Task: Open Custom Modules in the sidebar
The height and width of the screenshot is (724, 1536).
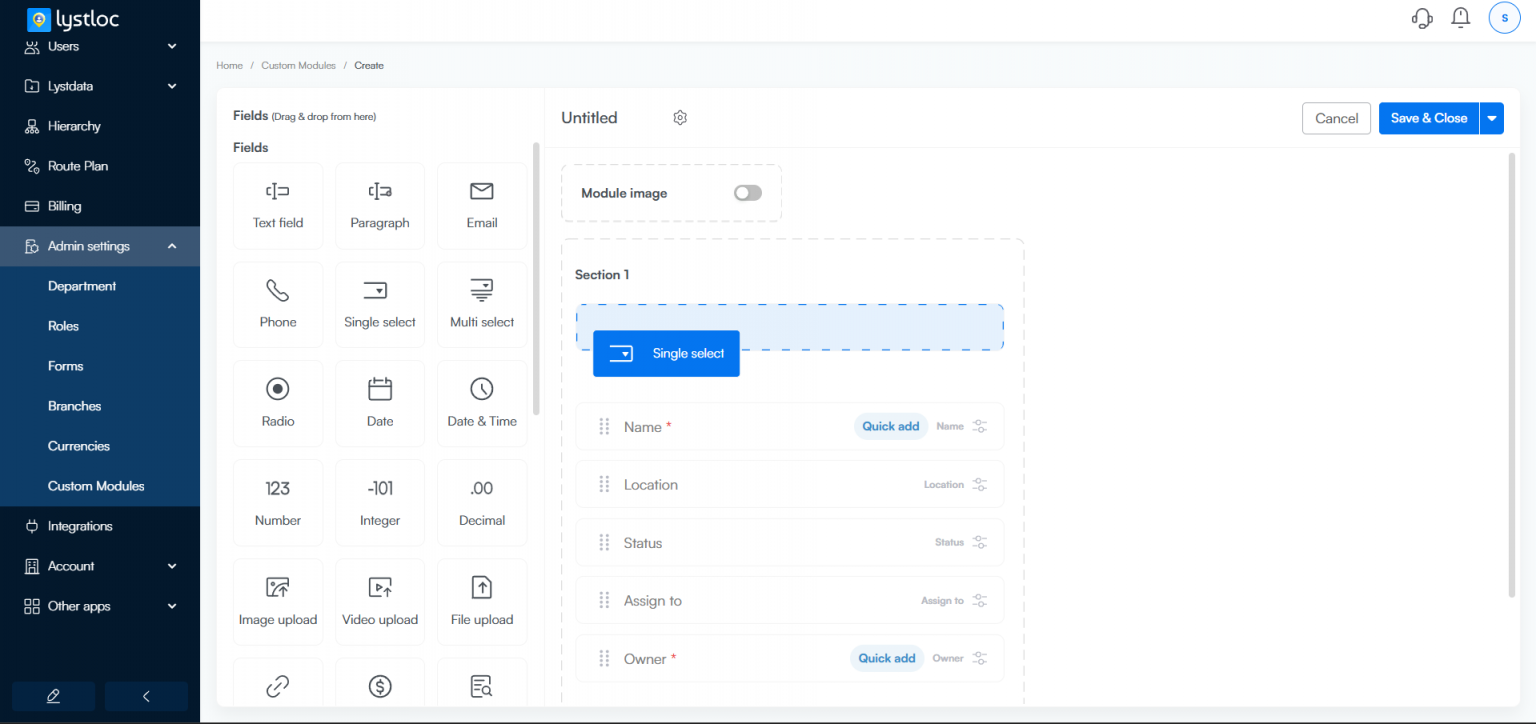Action: (96, 486)
